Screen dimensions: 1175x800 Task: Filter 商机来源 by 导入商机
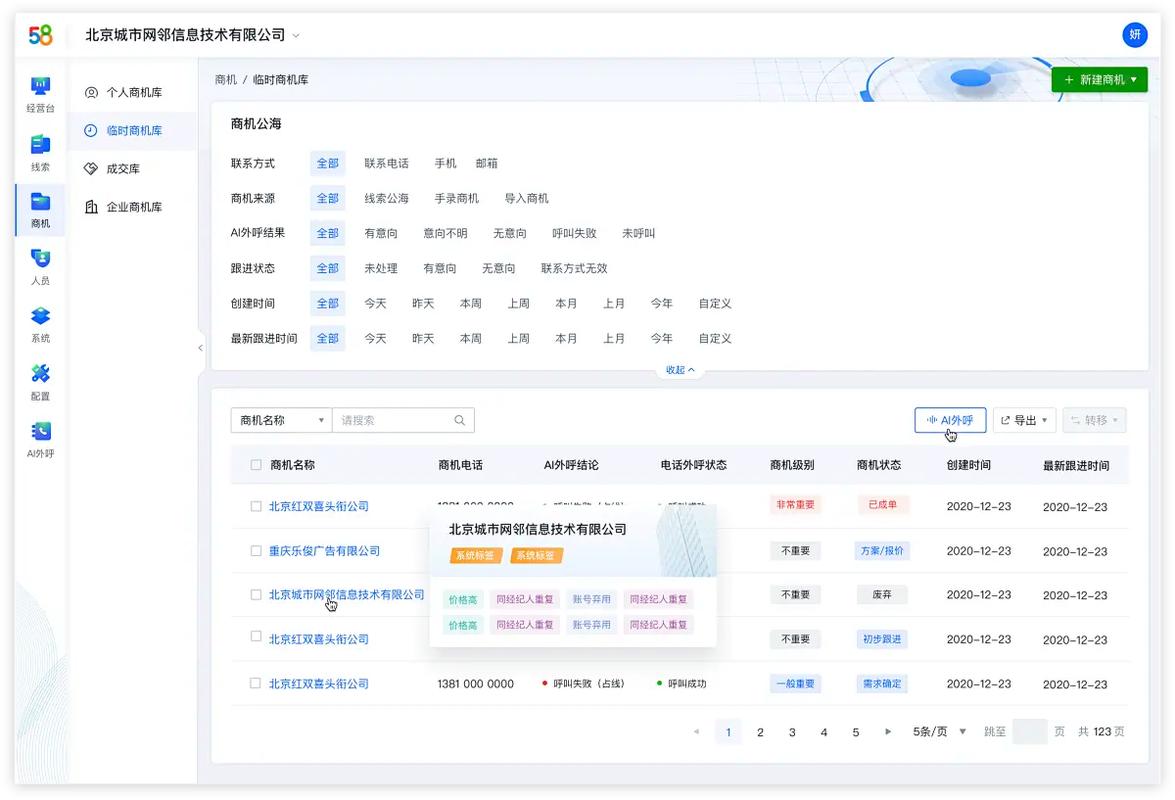(526, 199)
